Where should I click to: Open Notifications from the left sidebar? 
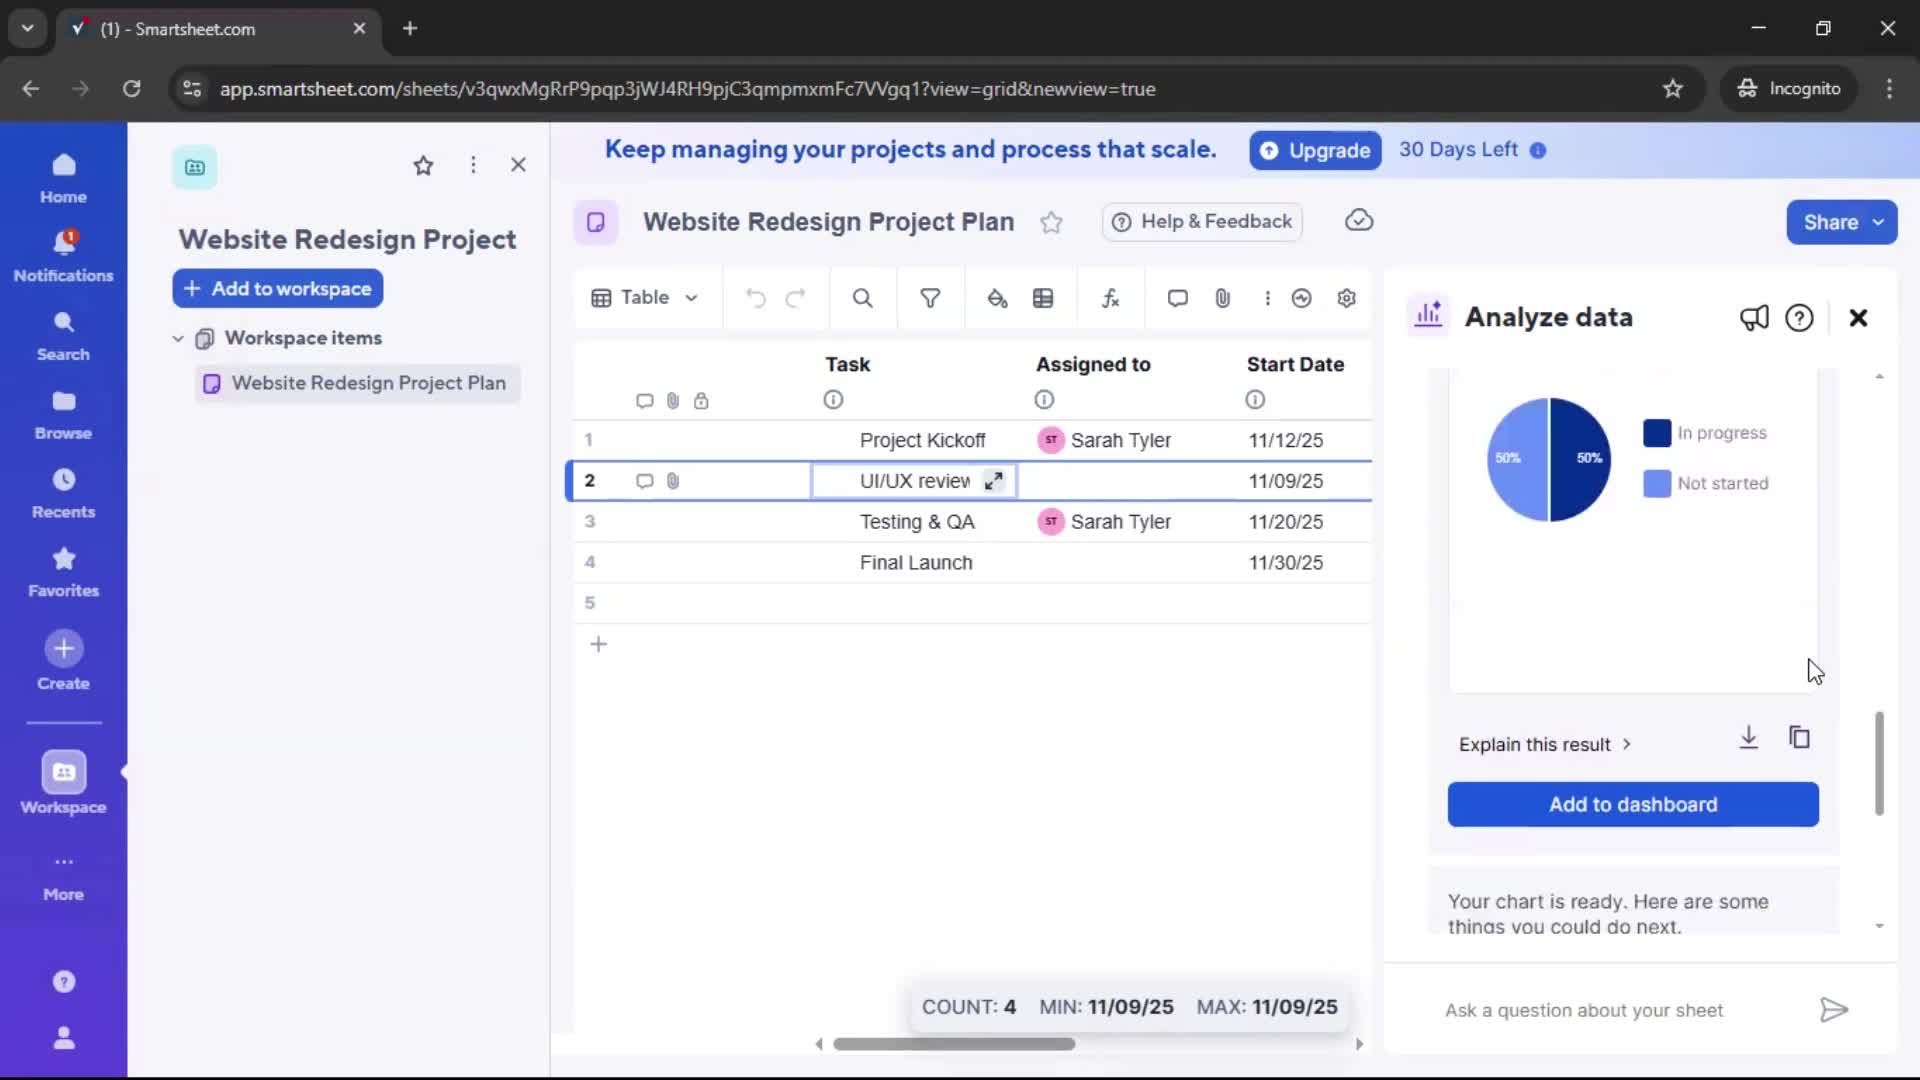(63, 253)
